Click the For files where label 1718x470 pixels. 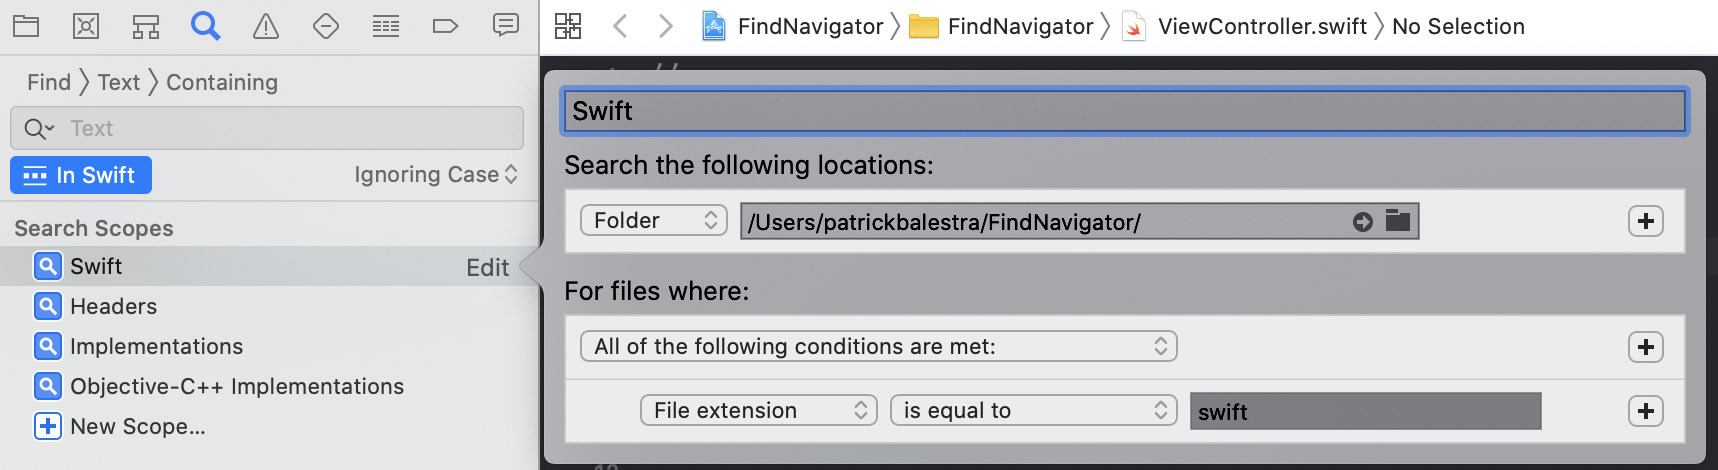coord(657,291)
